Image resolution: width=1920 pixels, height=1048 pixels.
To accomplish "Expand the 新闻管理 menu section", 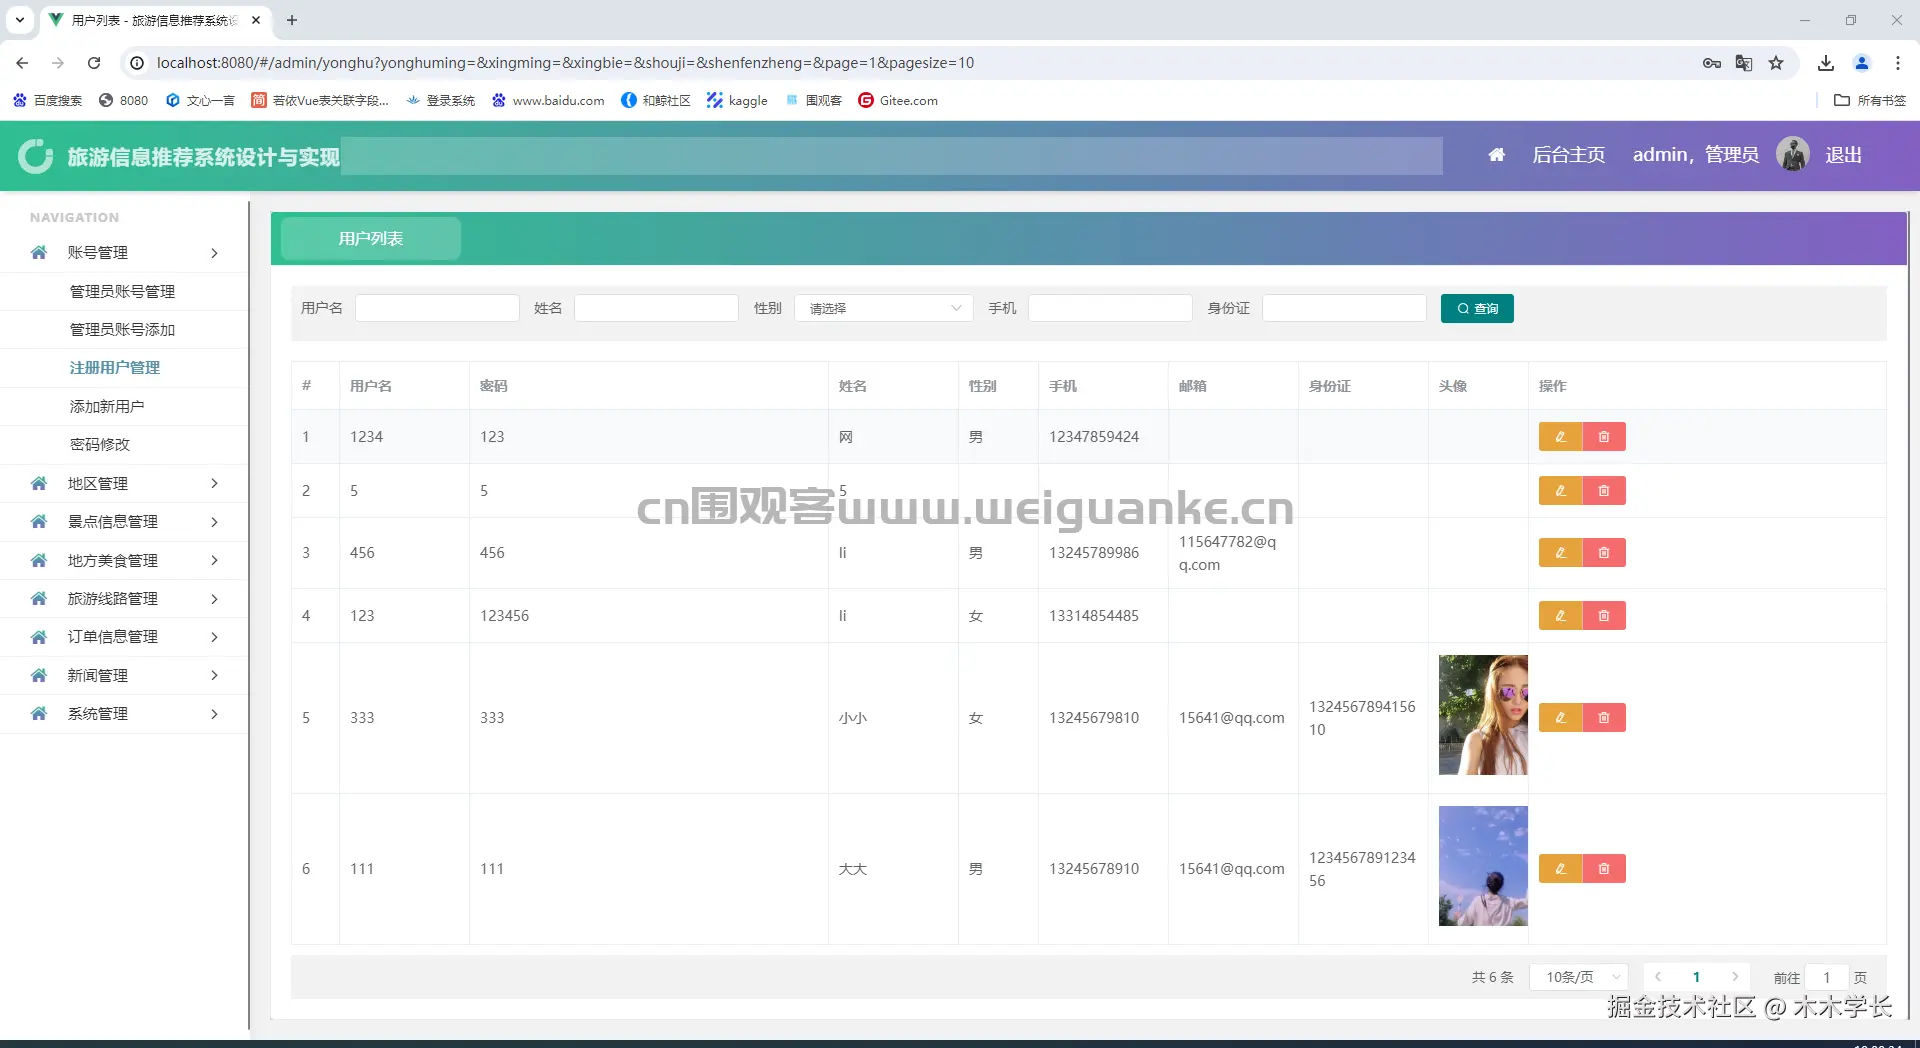I will (124, 676).
